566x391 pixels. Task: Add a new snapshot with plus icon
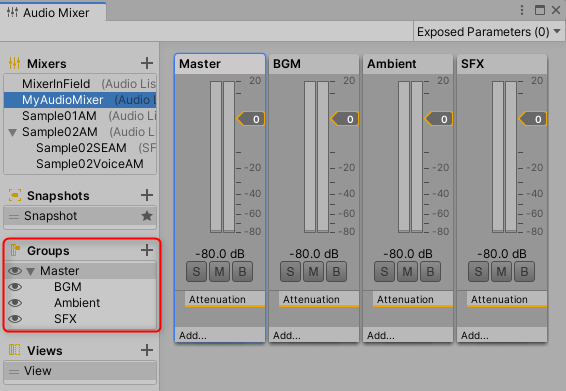point(147,195)
